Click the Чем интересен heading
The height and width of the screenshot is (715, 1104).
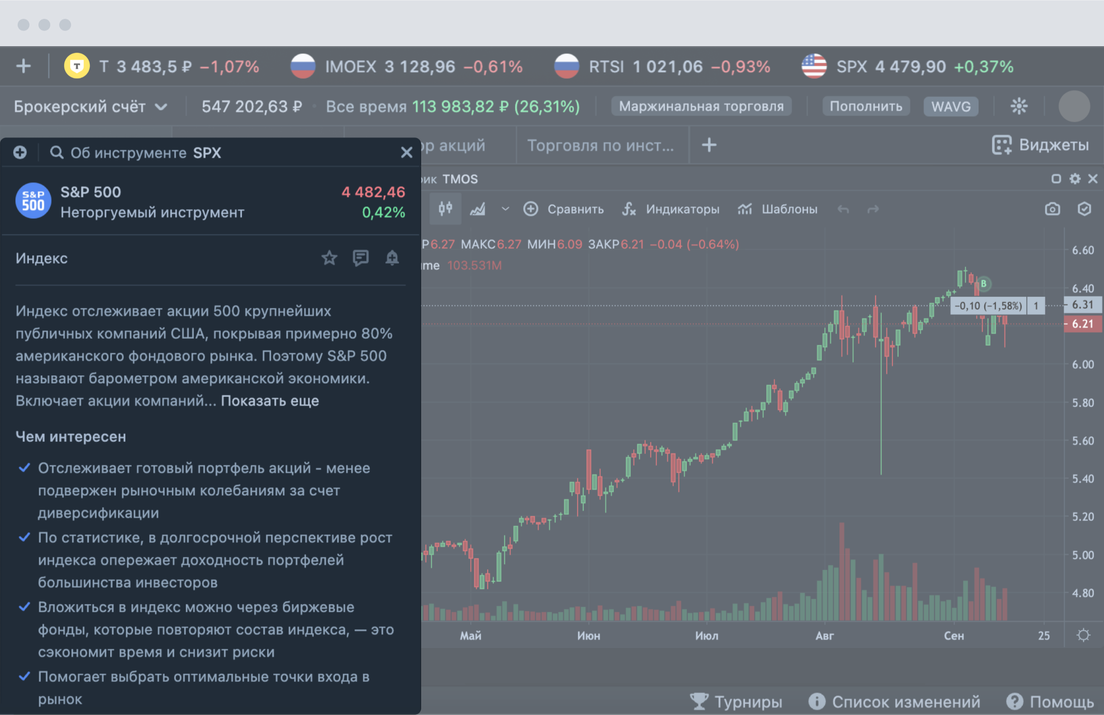71,437
